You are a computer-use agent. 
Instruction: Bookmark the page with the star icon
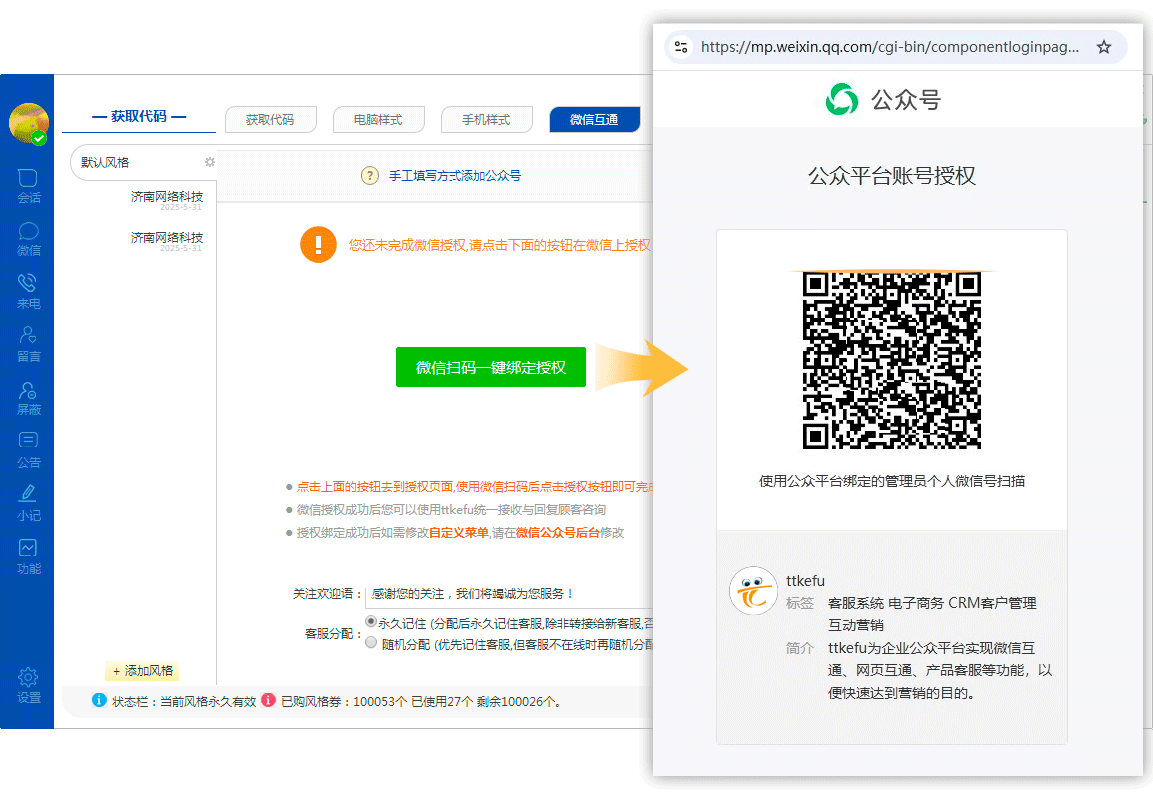[x=1103, y=47]
